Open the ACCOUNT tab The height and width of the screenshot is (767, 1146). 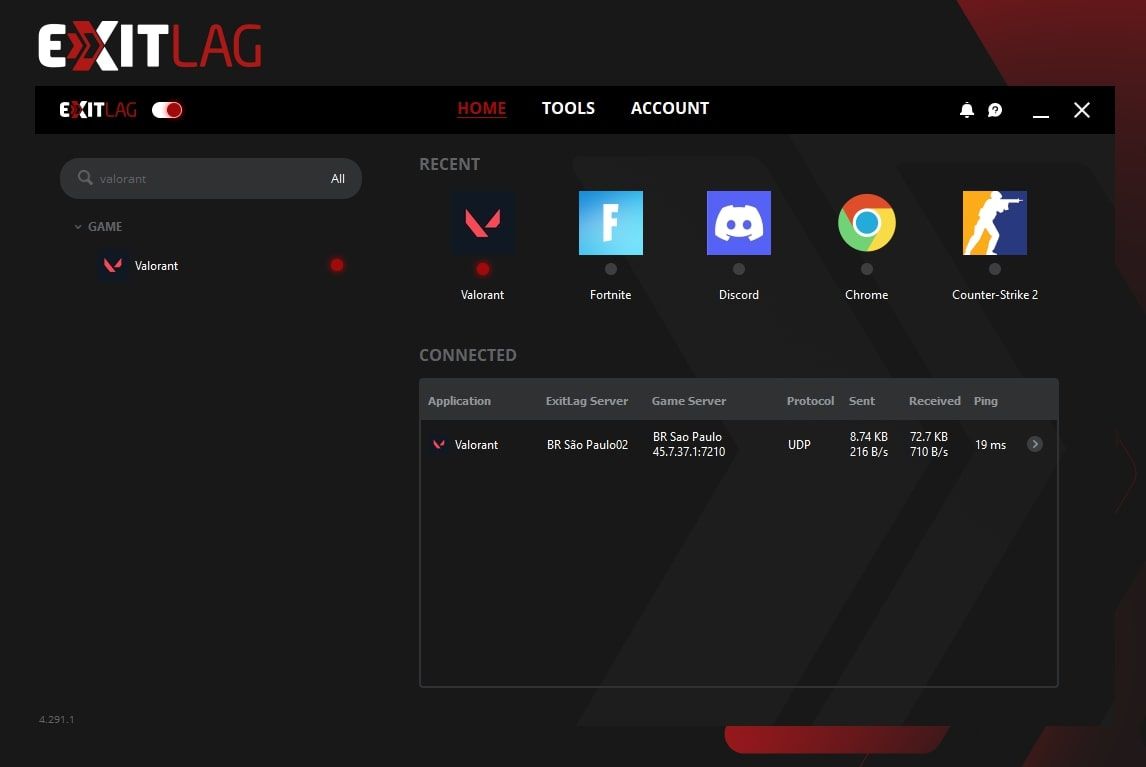(669, 108)
